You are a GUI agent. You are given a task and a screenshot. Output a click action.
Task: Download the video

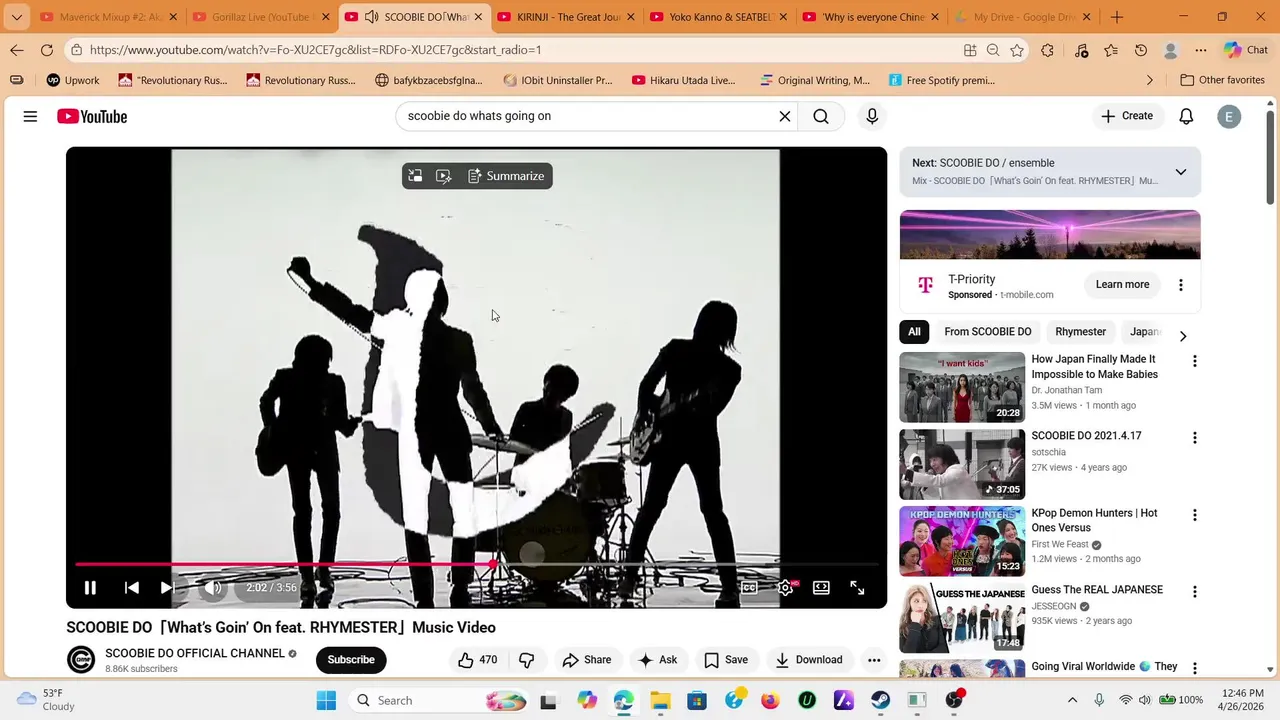[x=809, y=660]
